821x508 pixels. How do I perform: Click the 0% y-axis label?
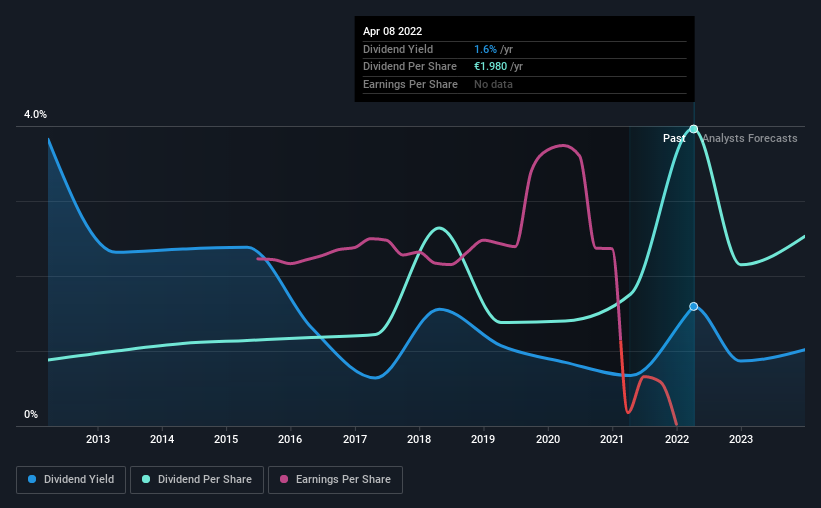31,414
